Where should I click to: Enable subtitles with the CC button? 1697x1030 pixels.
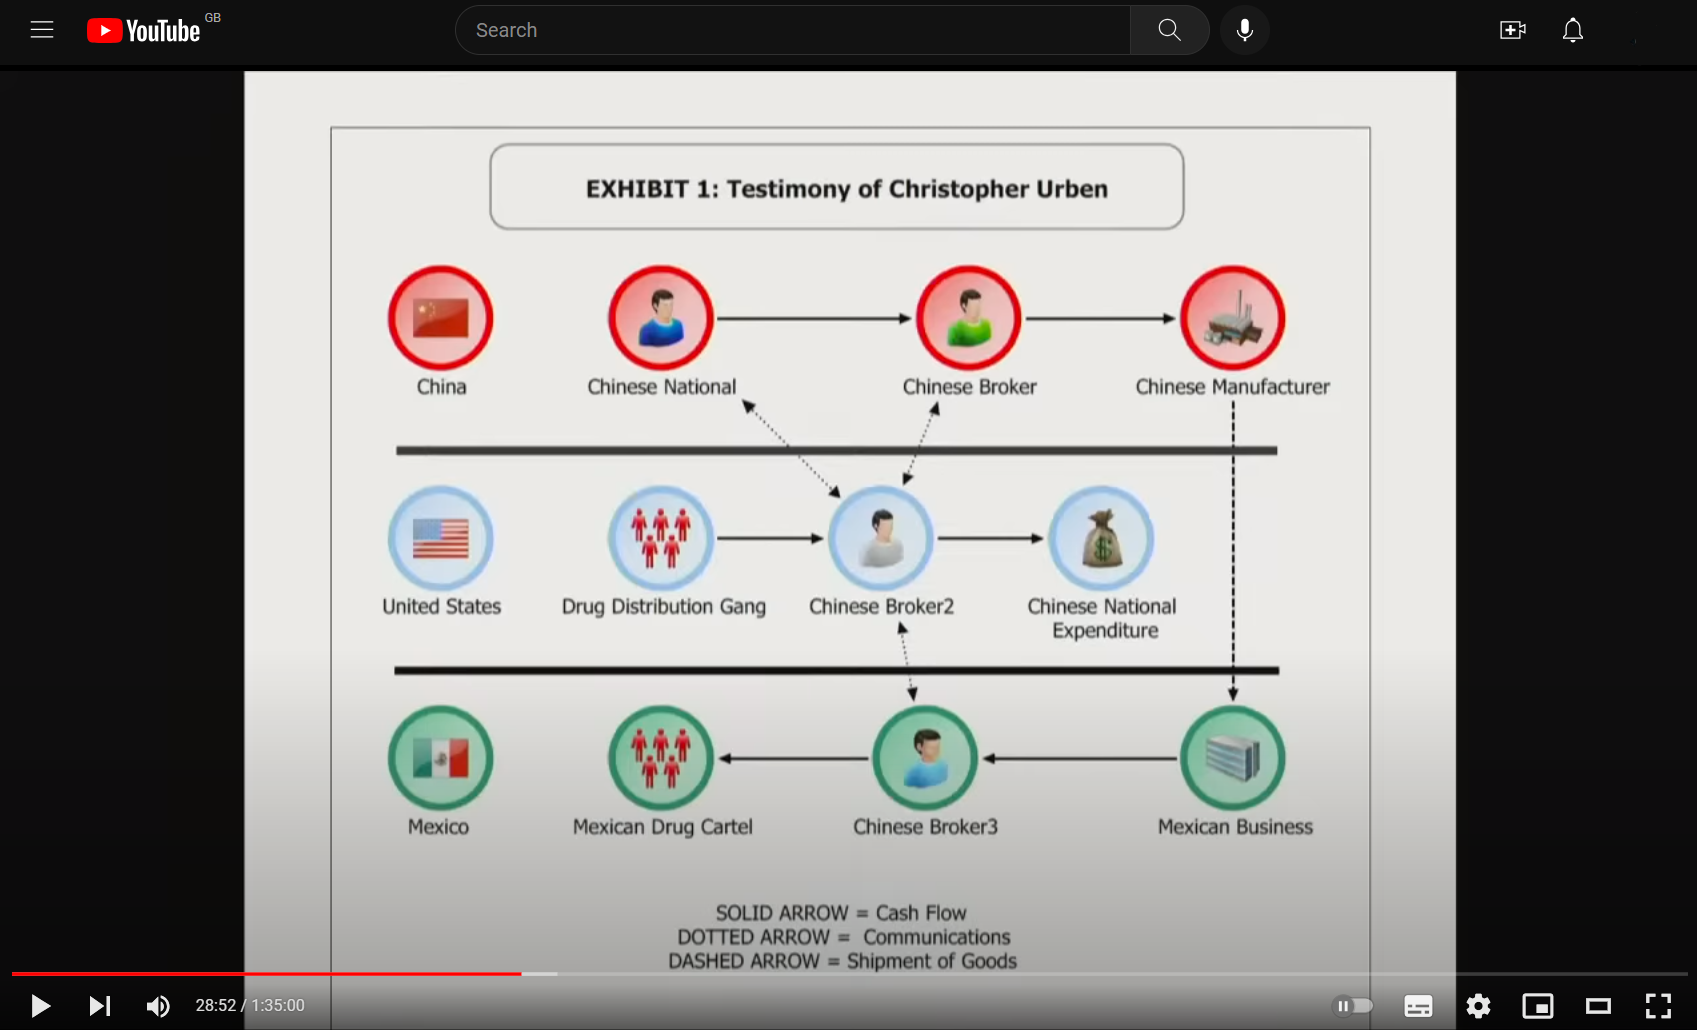pos(1417,1006)
